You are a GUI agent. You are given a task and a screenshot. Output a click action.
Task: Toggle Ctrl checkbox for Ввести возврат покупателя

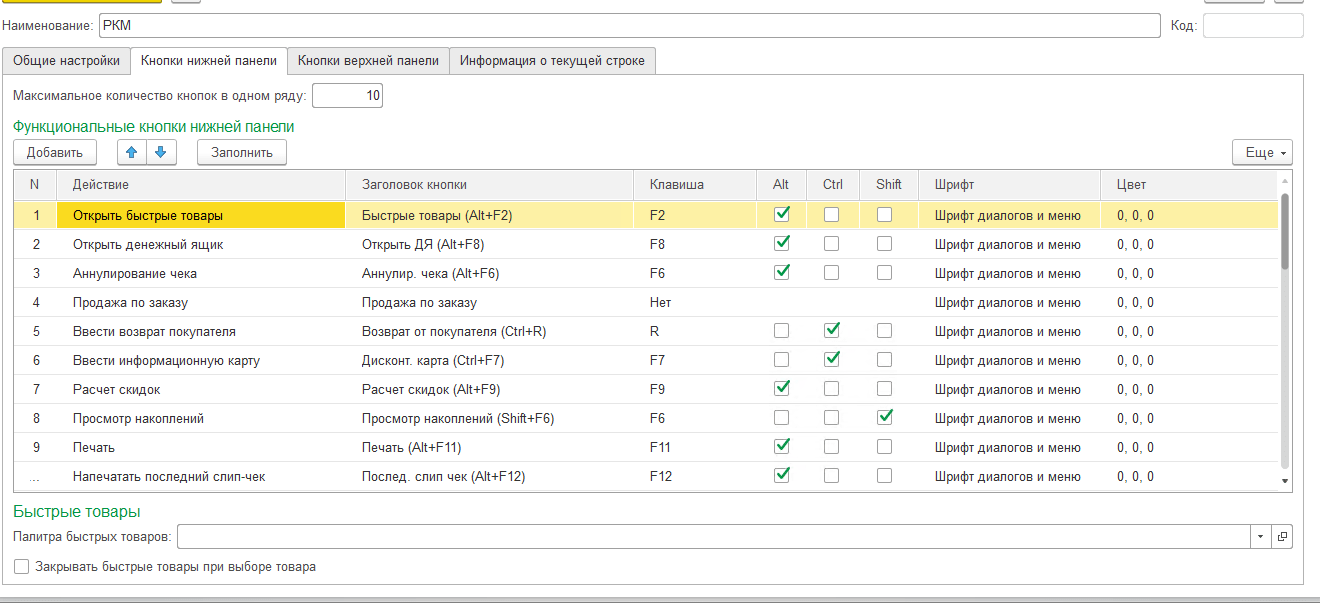click(x=831, y=330)
